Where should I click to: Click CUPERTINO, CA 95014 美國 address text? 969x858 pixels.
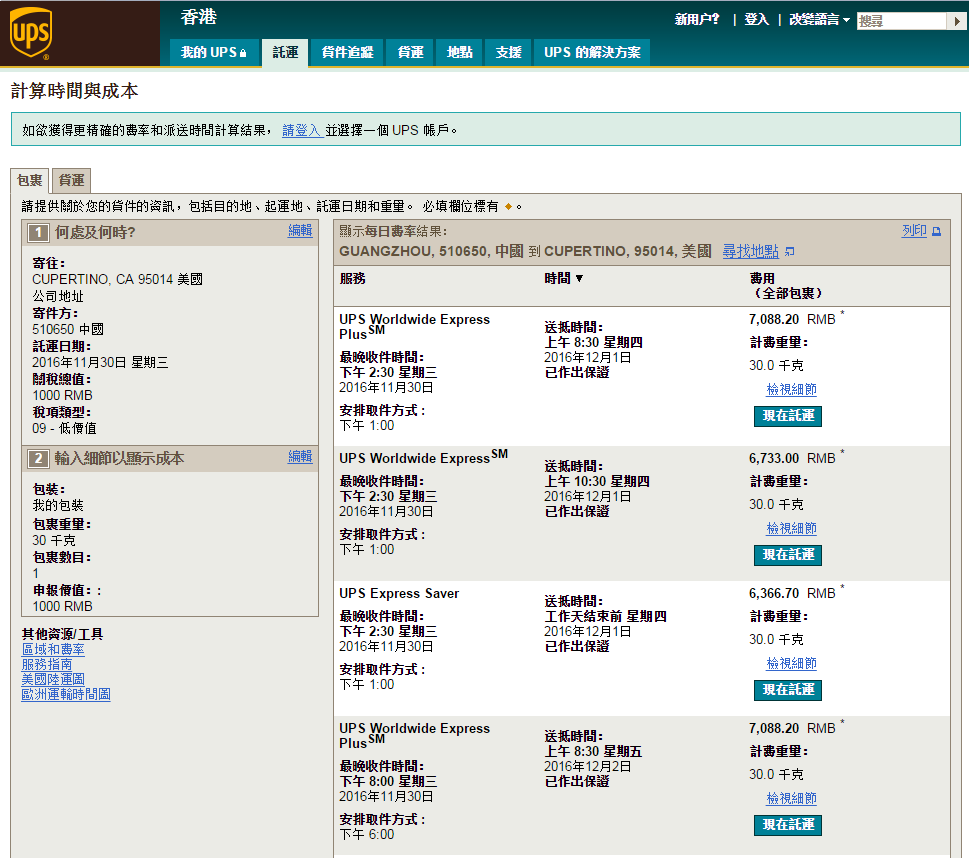point(117,279)
